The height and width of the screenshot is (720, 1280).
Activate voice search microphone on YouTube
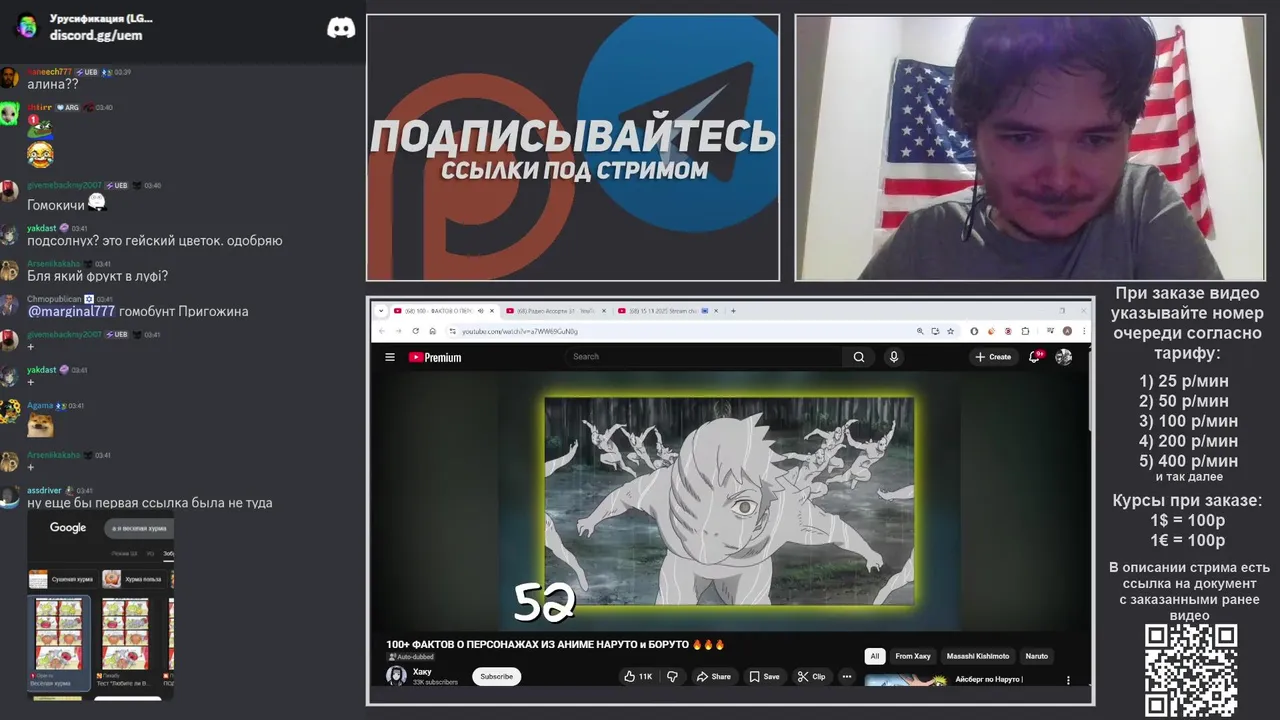(894, 357)
